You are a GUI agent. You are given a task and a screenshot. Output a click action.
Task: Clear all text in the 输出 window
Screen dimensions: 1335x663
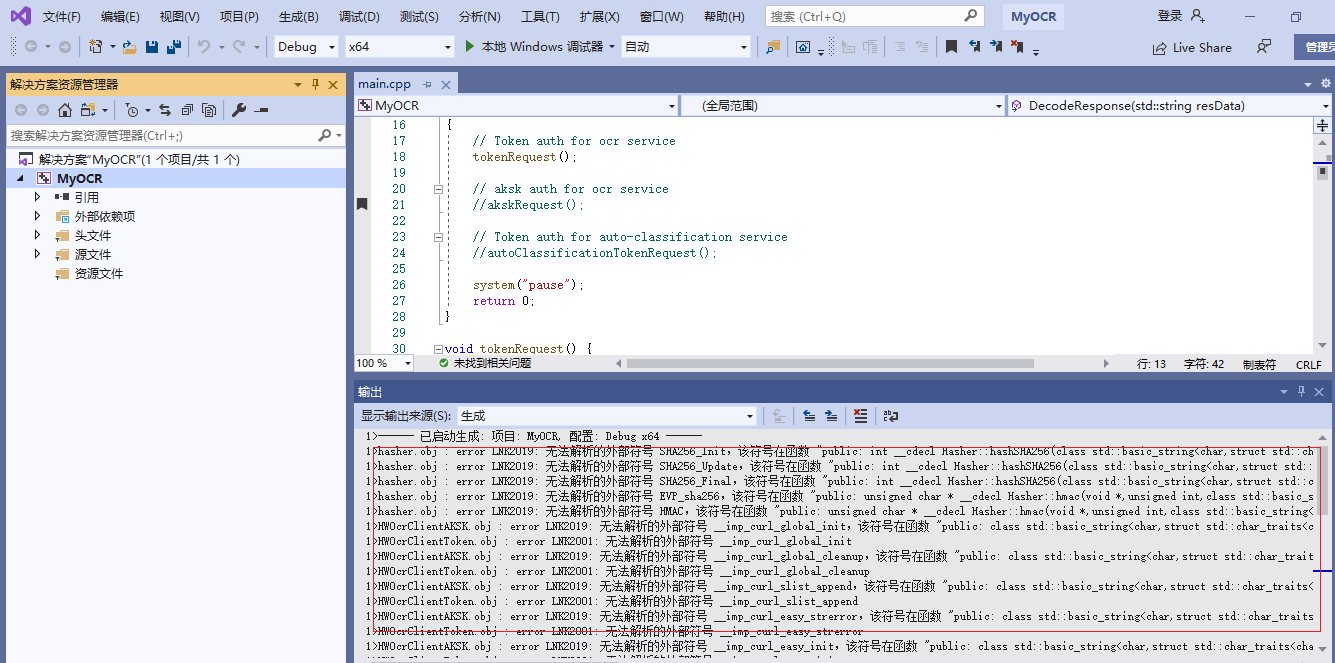(x=861, y=415)
